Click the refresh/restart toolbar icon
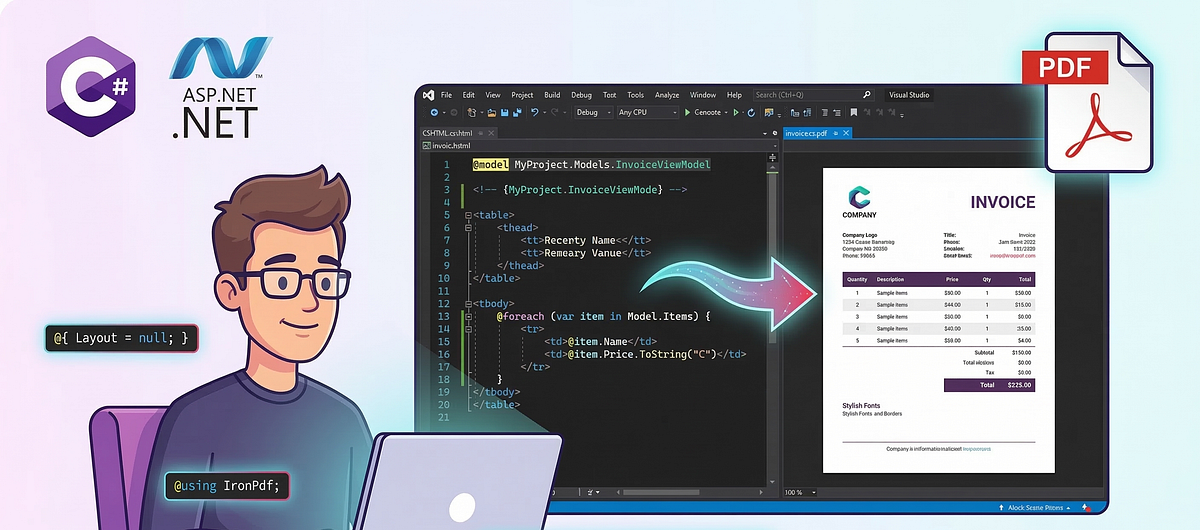1200x530 pixels. coord(751,112)
